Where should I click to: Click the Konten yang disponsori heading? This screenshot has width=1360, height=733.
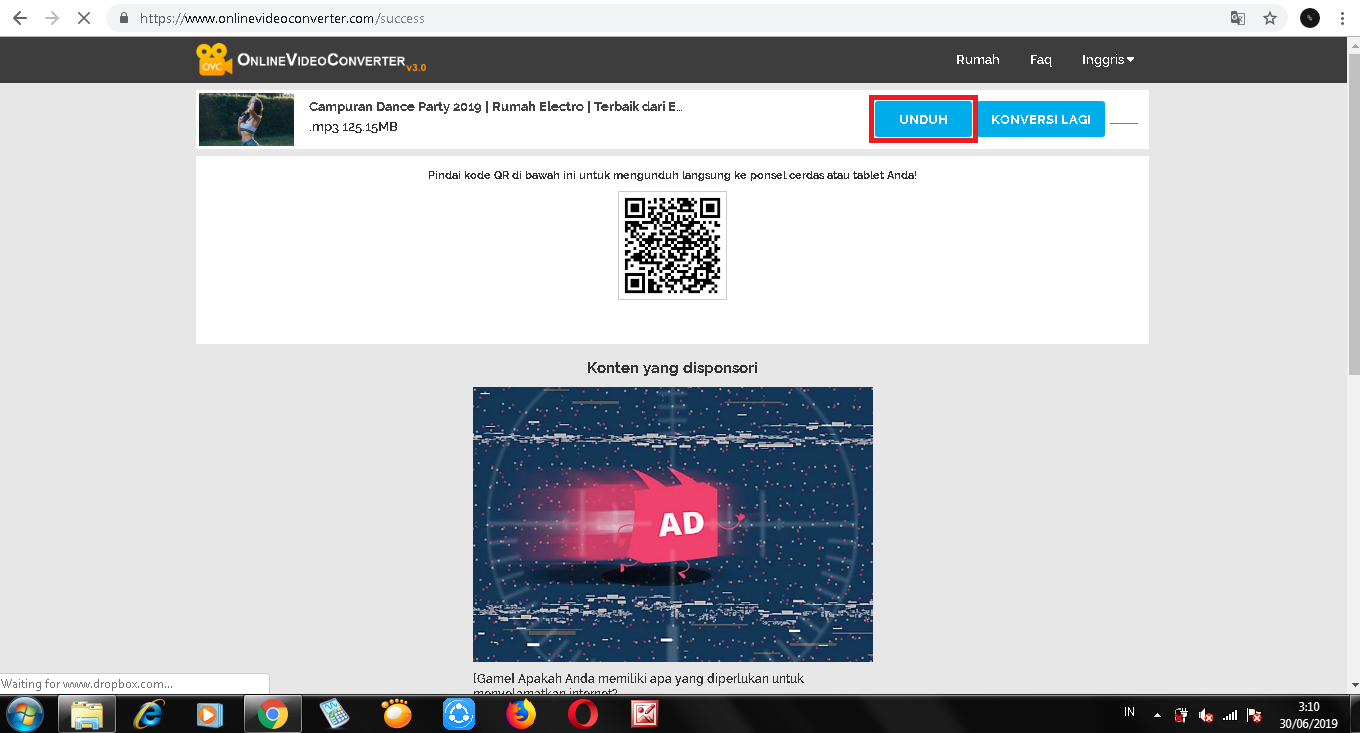(672, 368)
